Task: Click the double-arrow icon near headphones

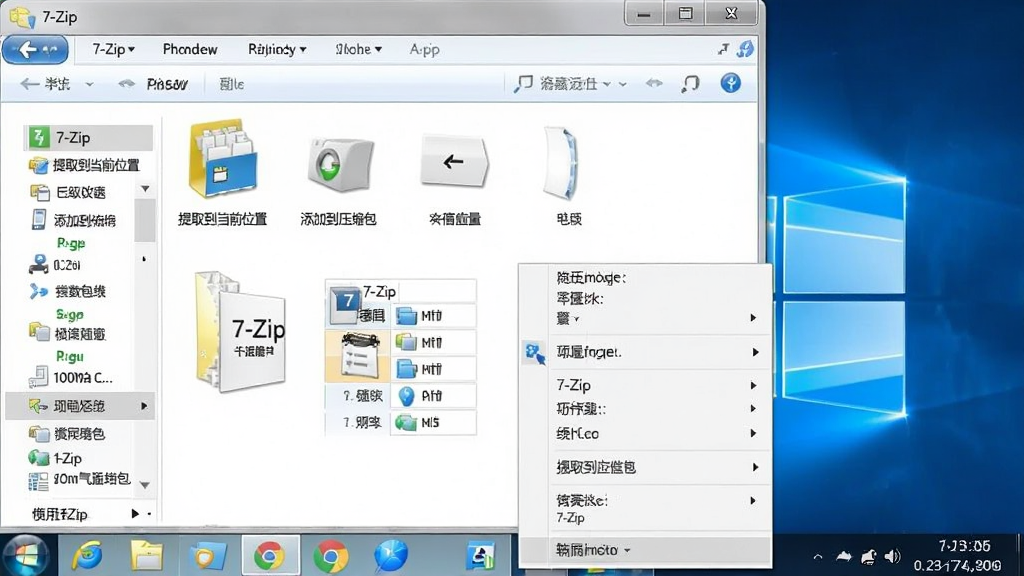Action: [654, 83]
